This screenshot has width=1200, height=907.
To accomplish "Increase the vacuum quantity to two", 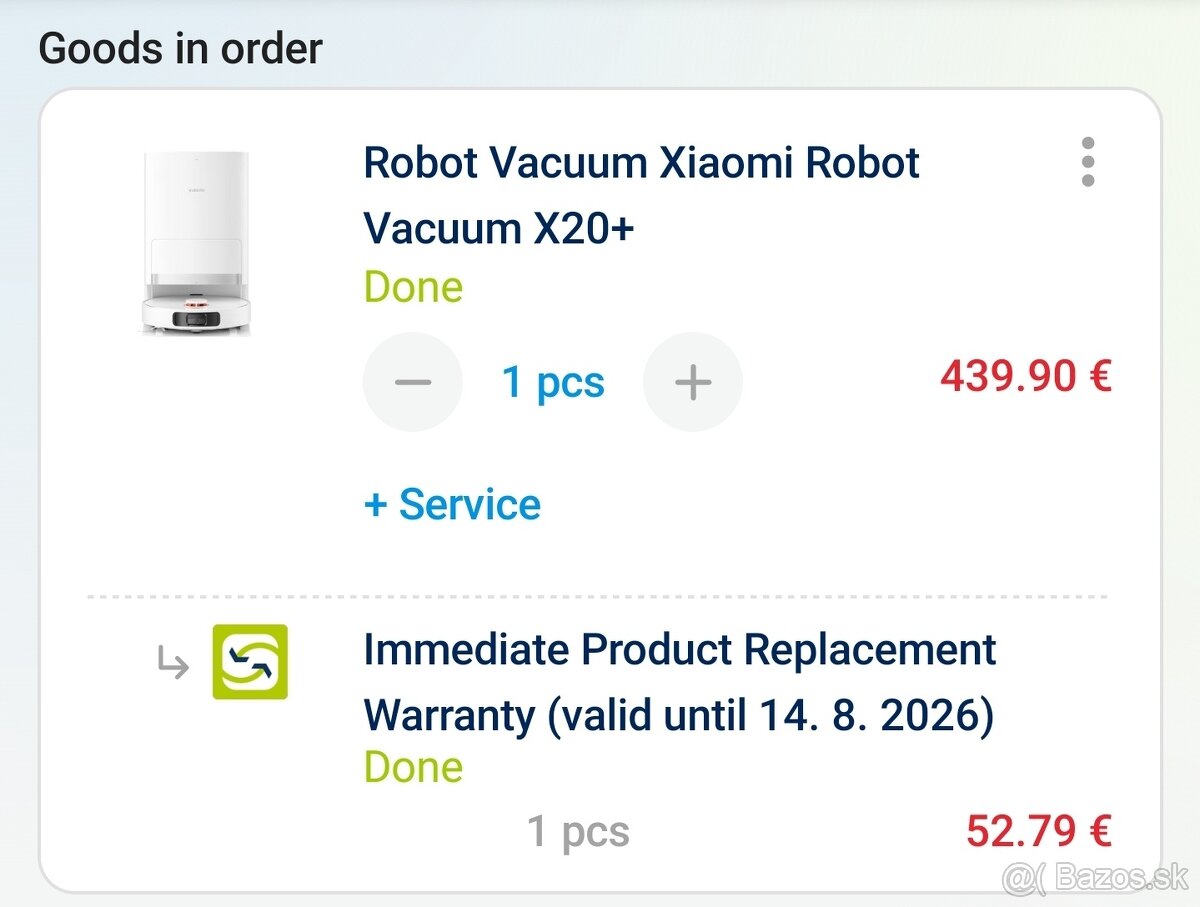I will [693, 381].
